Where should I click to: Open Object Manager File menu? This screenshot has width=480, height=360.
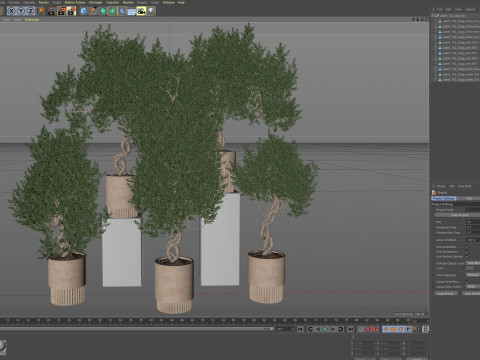440,10
